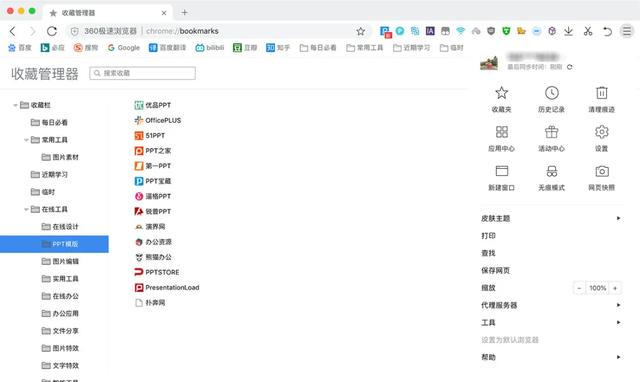Image resolution: width=640 pixels, height=382 pixels.
Task: Increase zoom with plus button
Action: point(615,288)
